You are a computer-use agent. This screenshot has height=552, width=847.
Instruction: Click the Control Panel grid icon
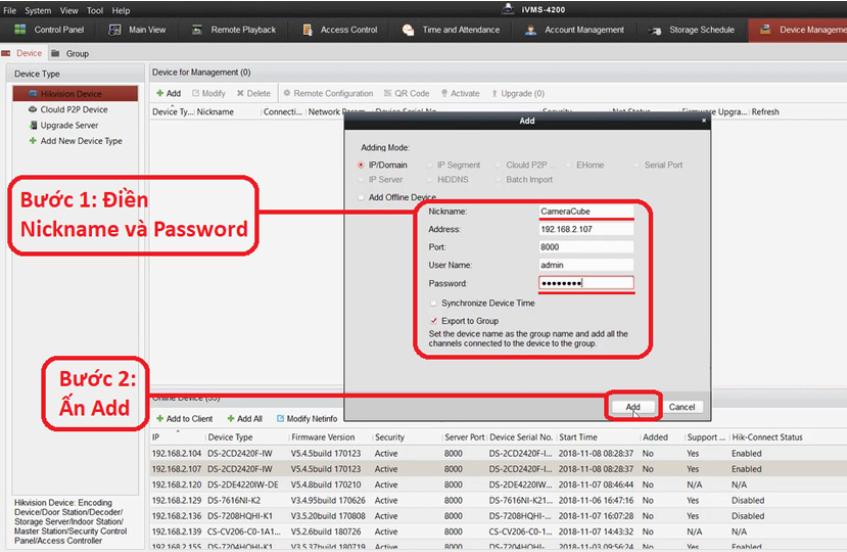20,30
